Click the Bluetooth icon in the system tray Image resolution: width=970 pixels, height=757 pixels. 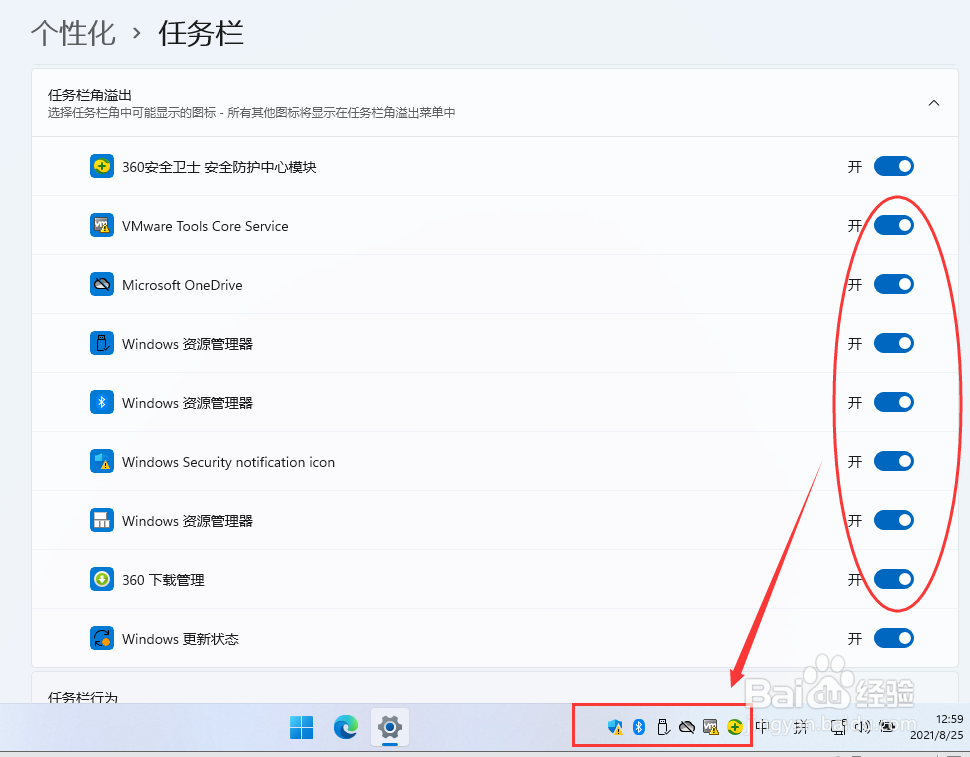pos(638,727)
